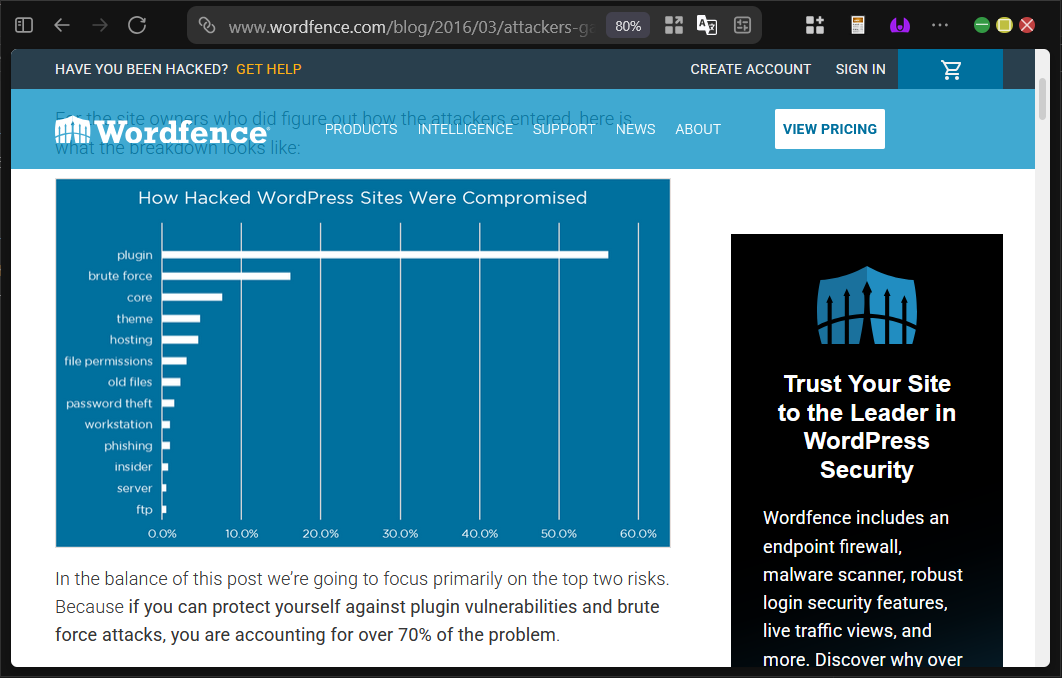Click the link icon in address bar
The width and height of the screenshot is (1062, 678).
tap(207, 26)
